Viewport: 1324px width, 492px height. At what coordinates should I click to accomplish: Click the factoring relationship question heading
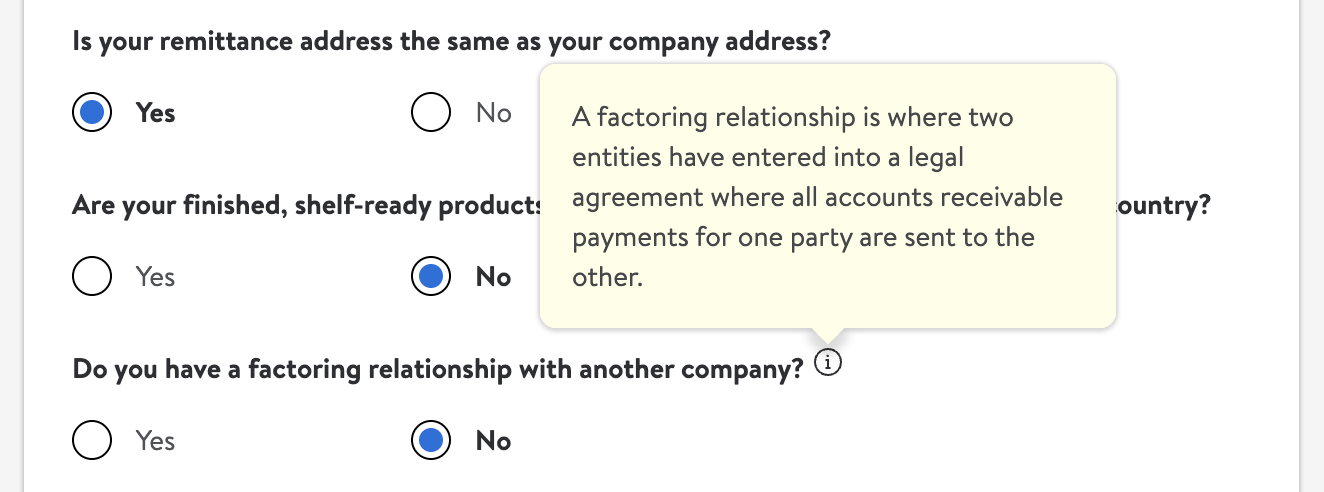(438, 370)
